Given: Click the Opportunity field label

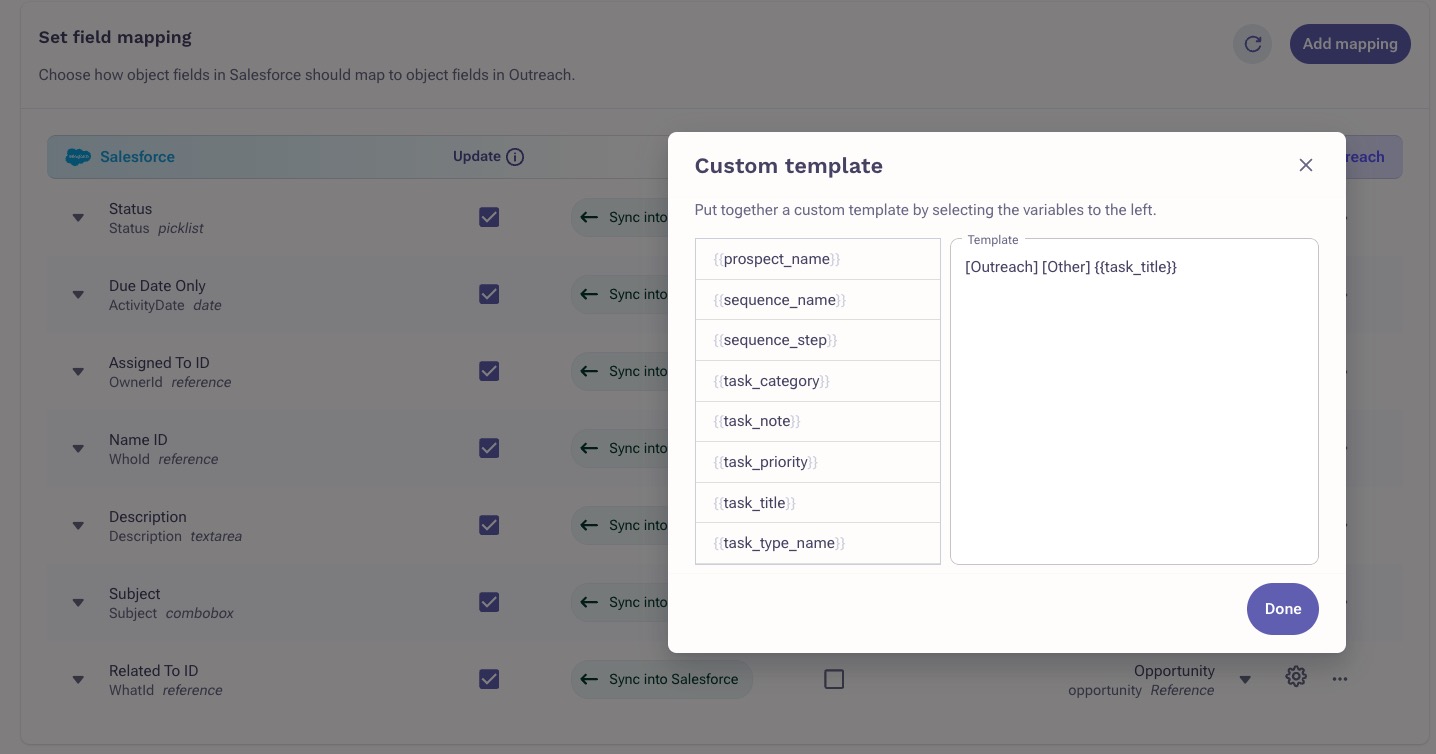Looking at the screenshot, I should click(x=1174, y=671).
